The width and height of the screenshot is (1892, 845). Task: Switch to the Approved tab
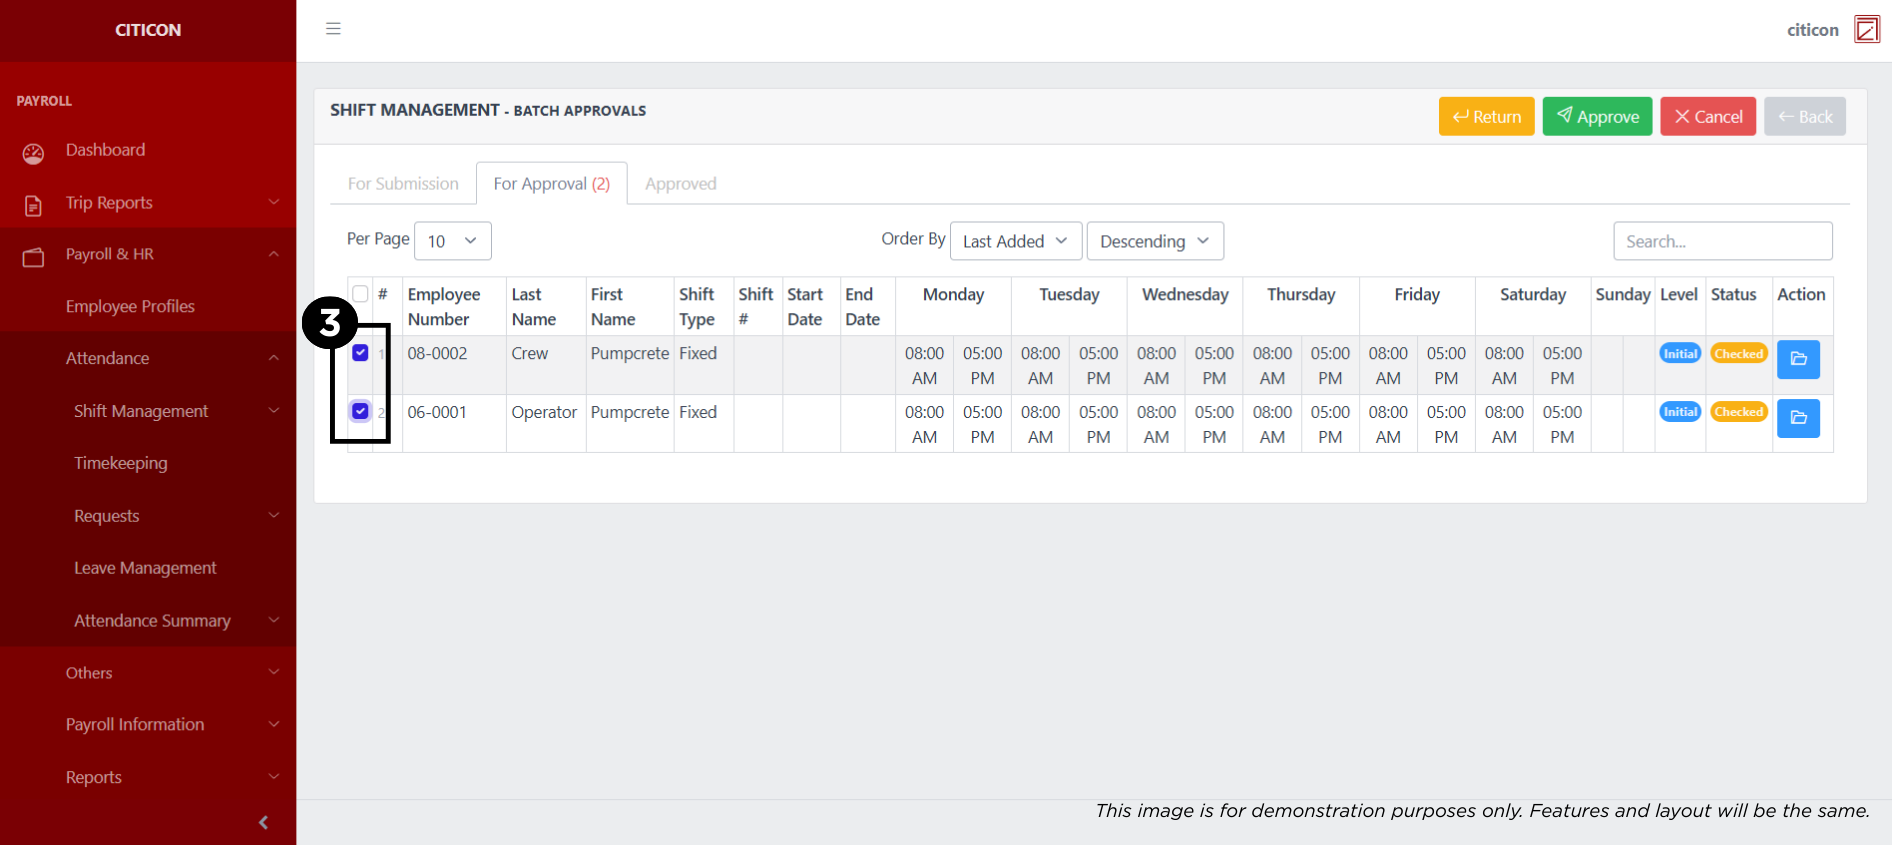[x=680, y=184]
